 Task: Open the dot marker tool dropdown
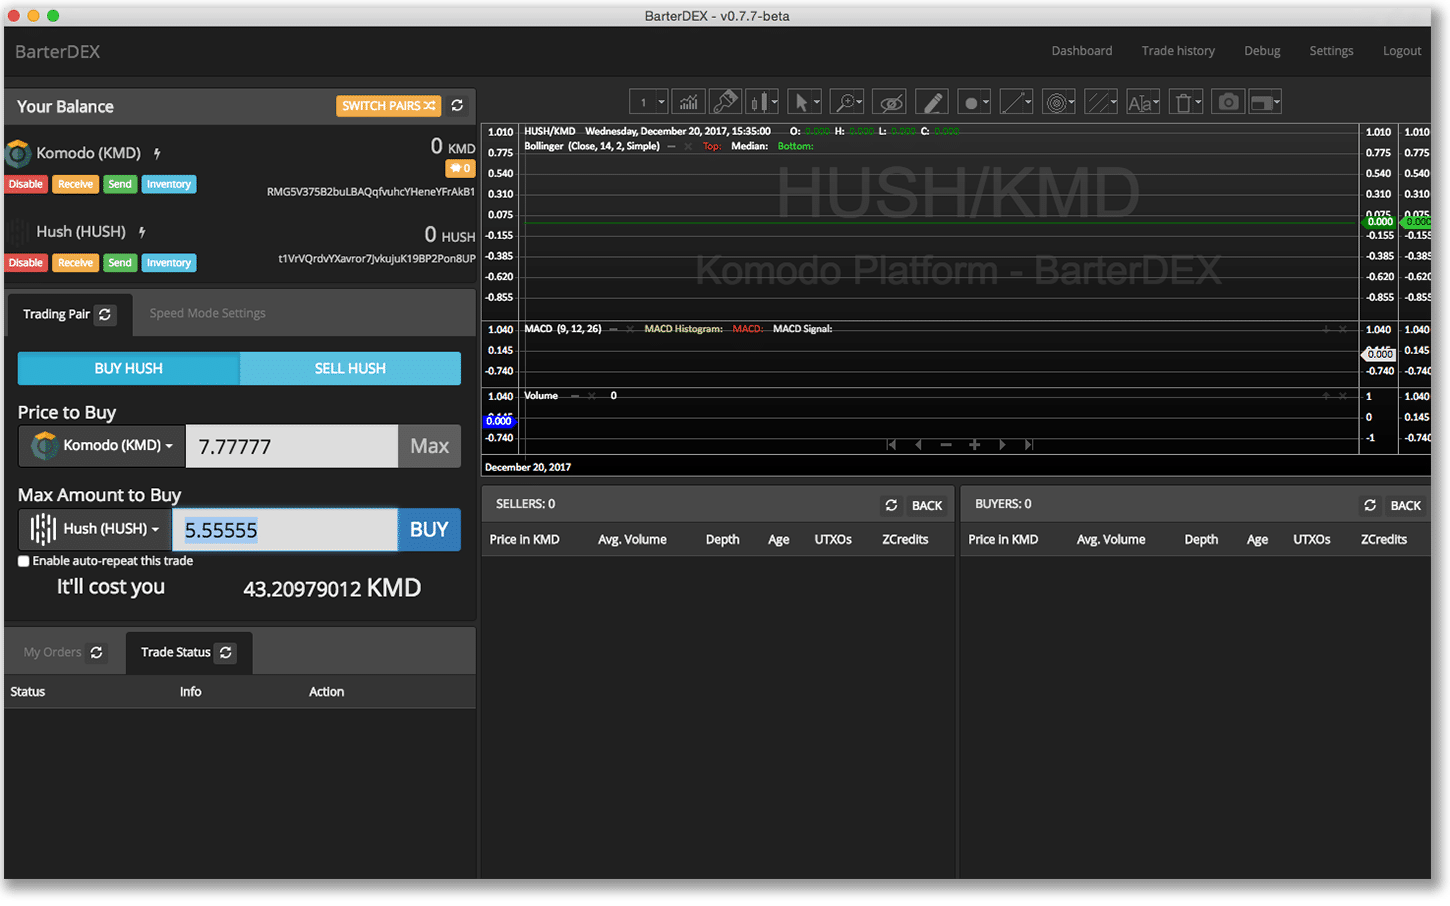point(974,102)
